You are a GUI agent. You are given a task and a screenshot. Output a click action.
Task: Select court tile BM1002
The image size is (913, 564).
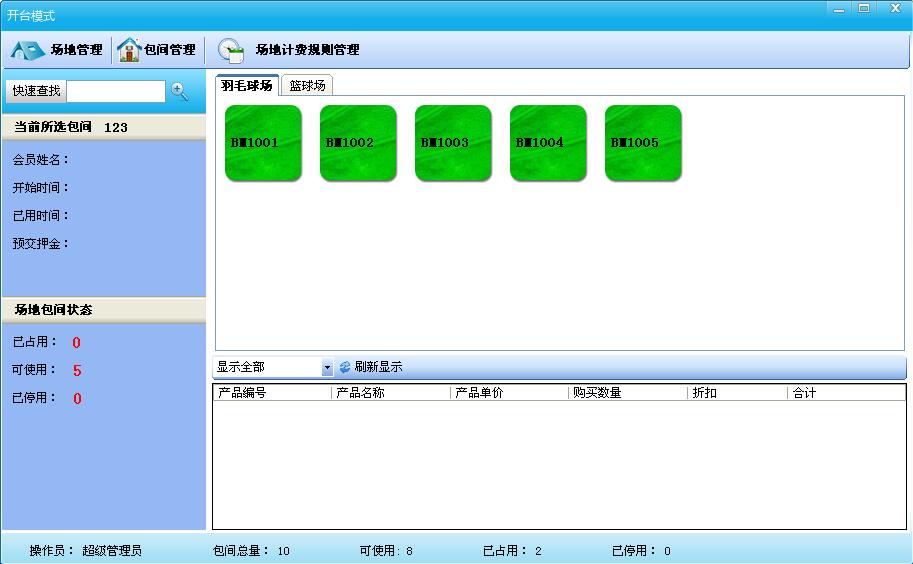tap(358, 143)
